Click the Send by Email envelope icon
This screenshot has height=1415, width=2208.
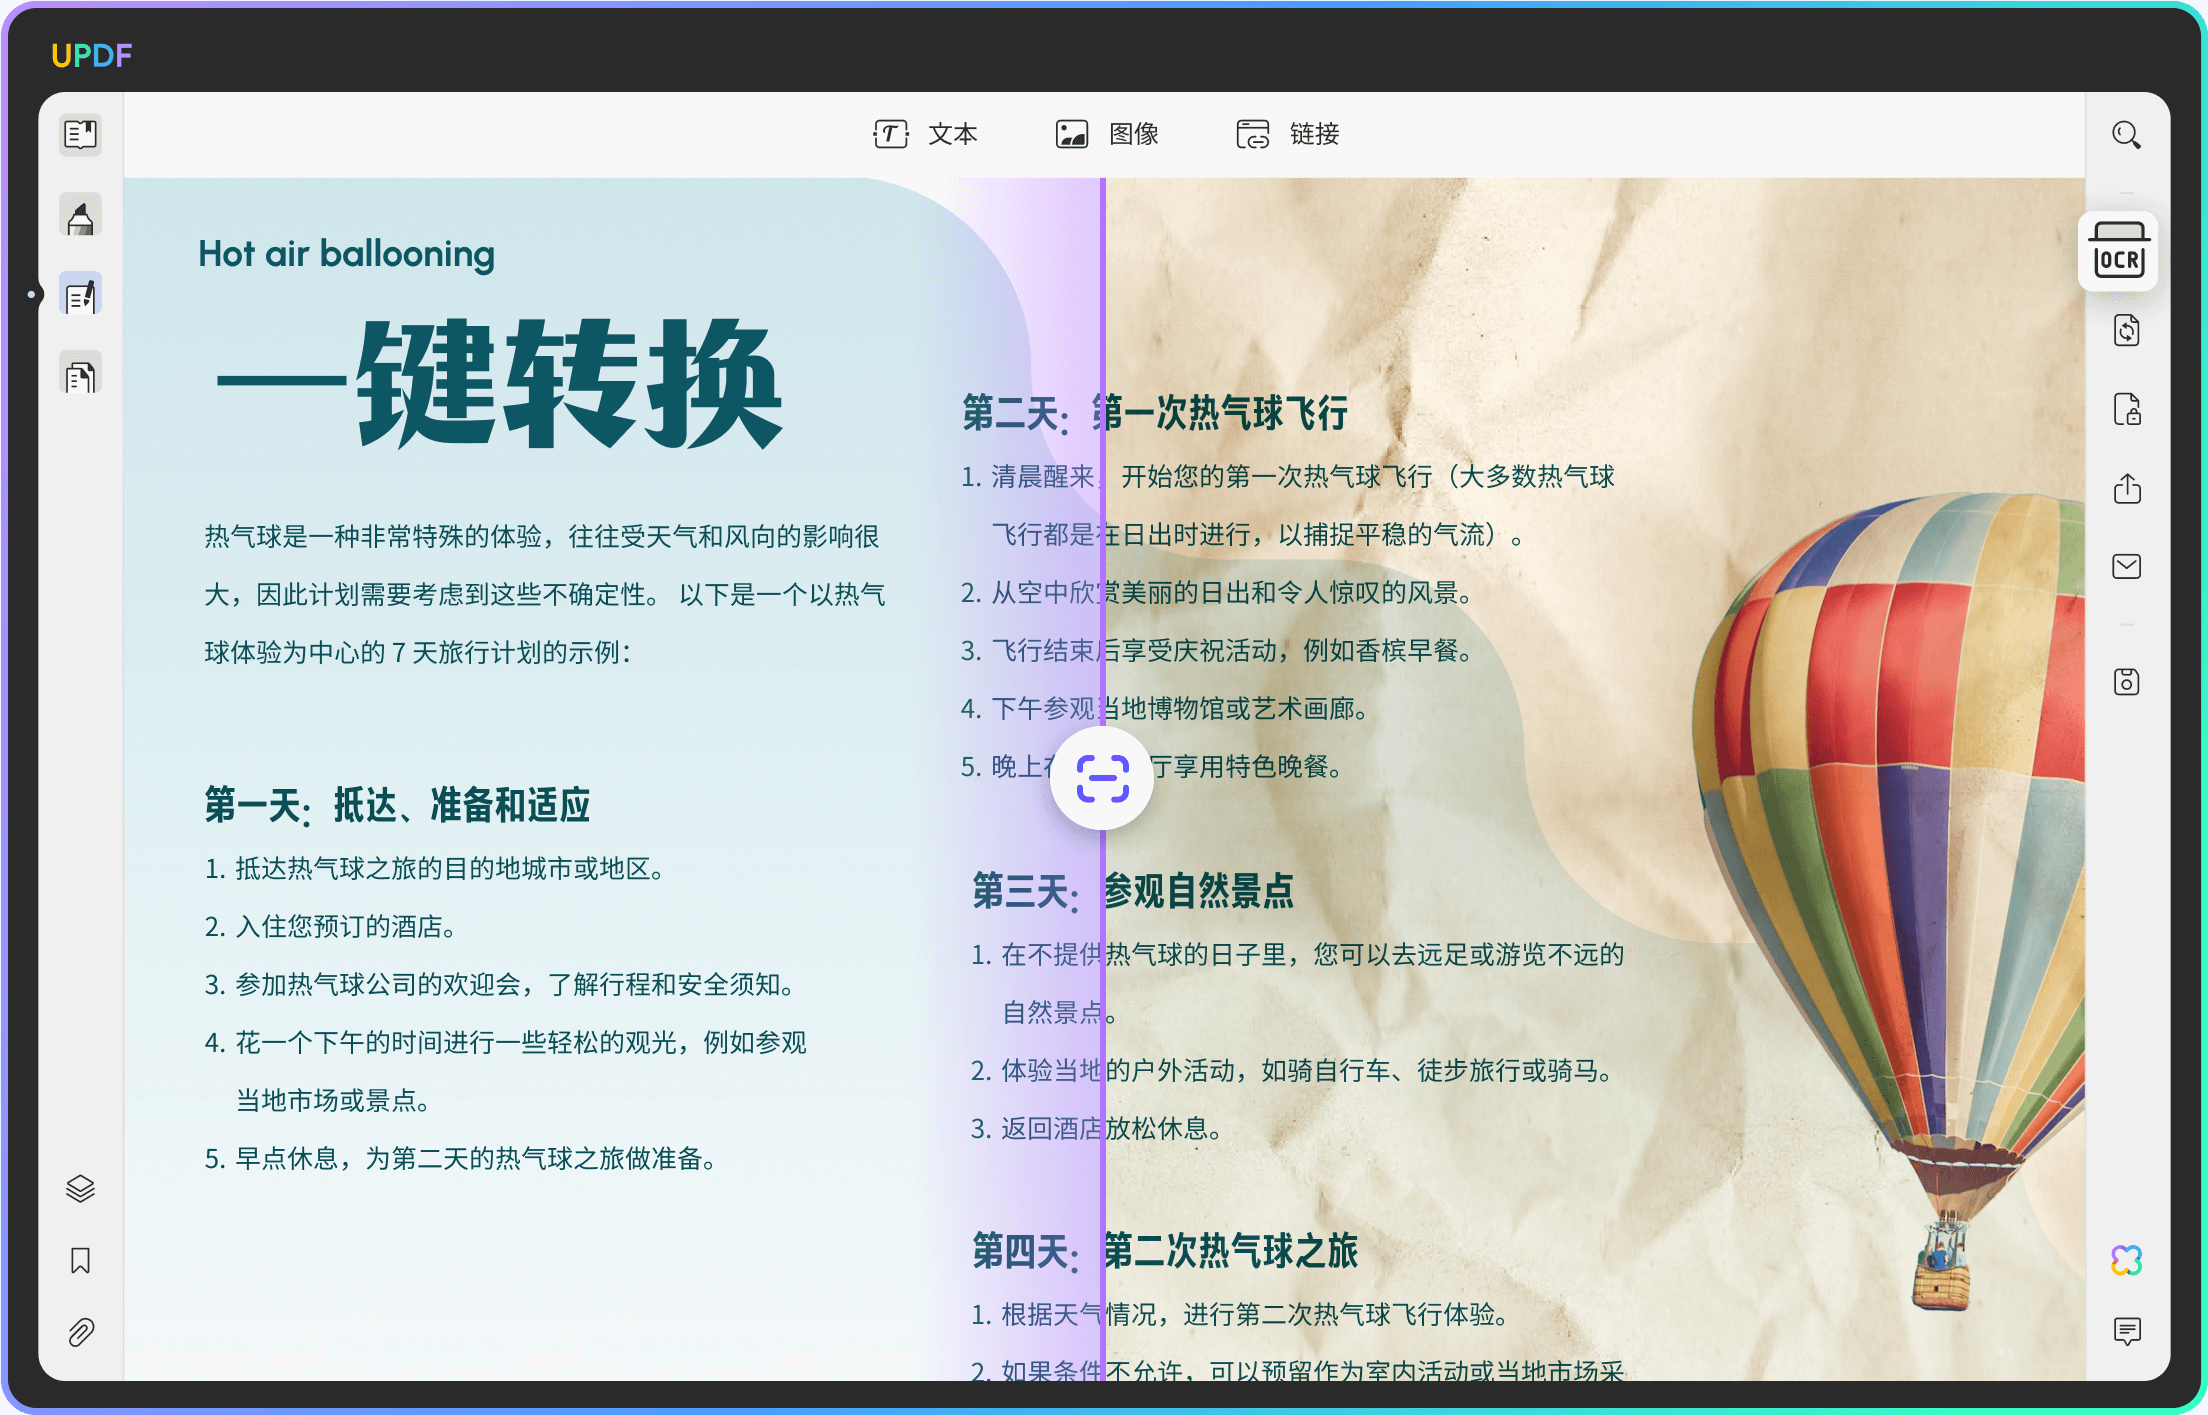click(x=2127, y=567)
